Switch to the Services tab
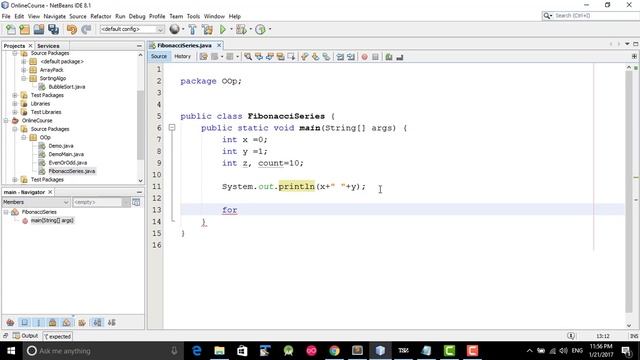The image size is (640, 360). coord(48,46)
